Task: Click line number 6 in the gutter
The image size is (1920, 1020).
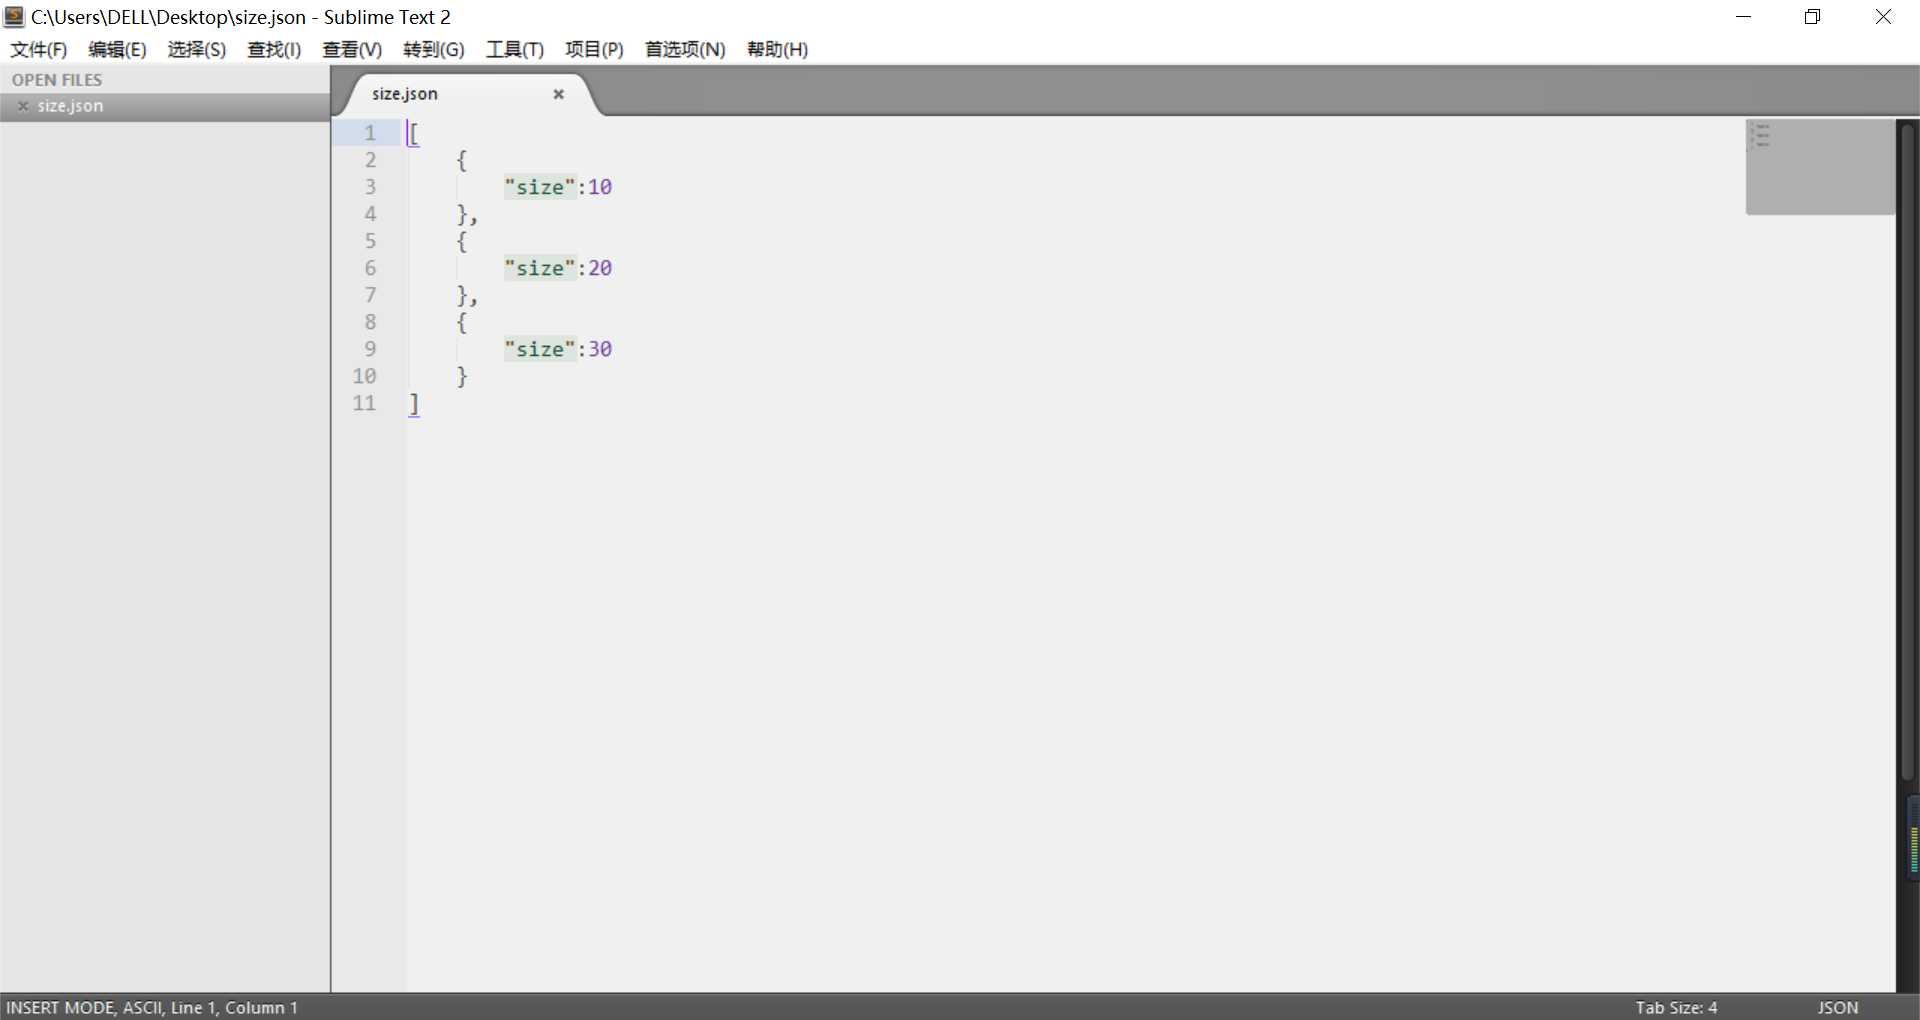Action: [x=370, y=268]
